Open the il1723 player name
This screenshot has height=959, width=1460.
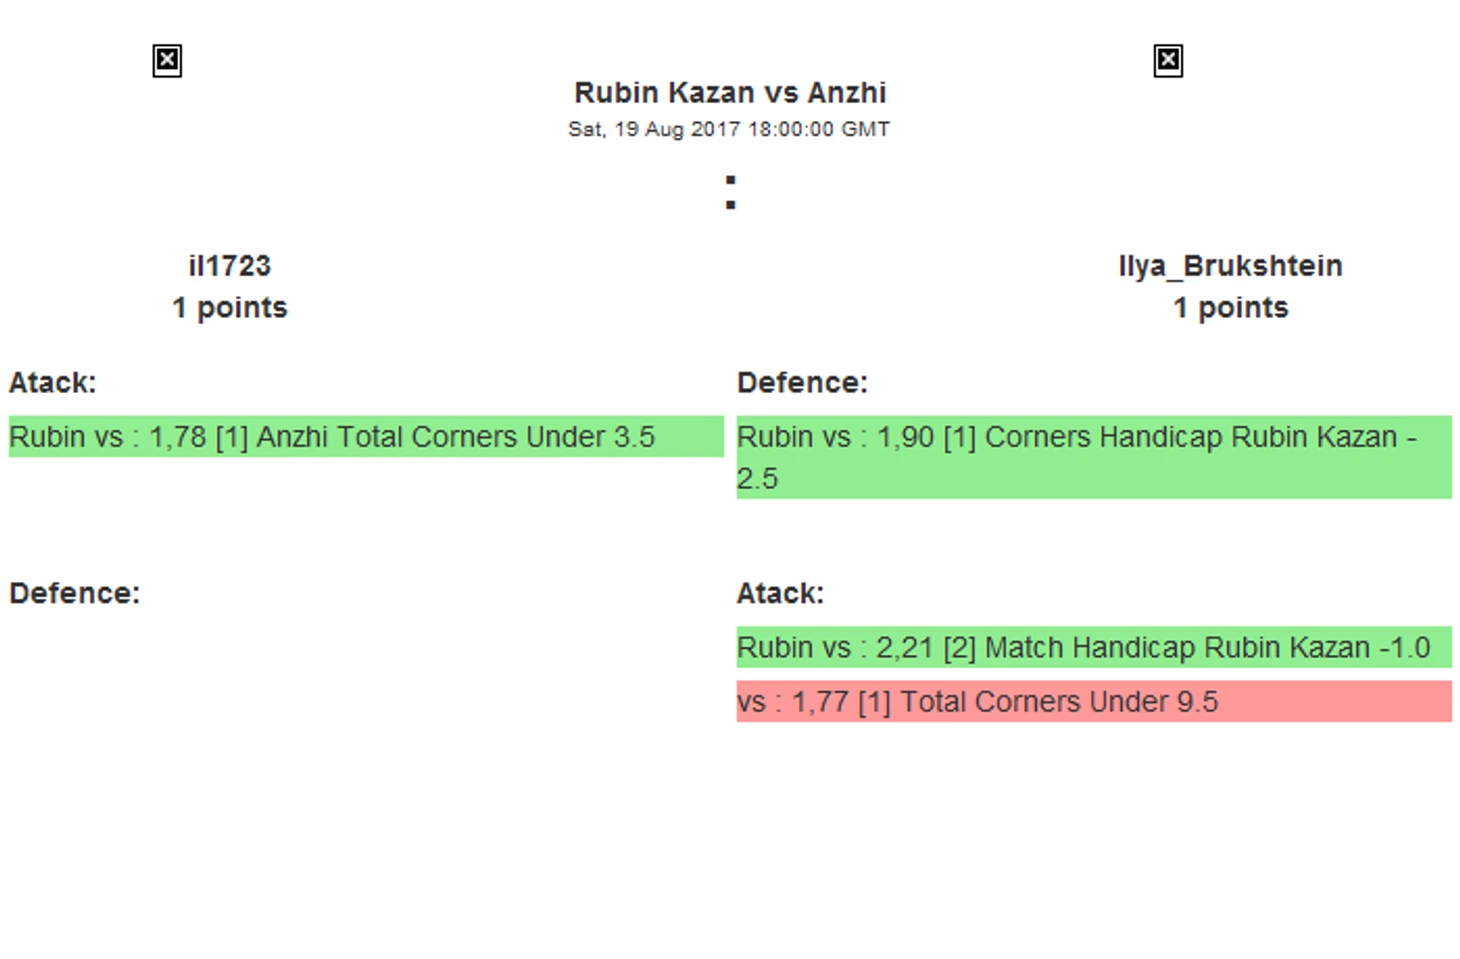[x=230, y=266]
